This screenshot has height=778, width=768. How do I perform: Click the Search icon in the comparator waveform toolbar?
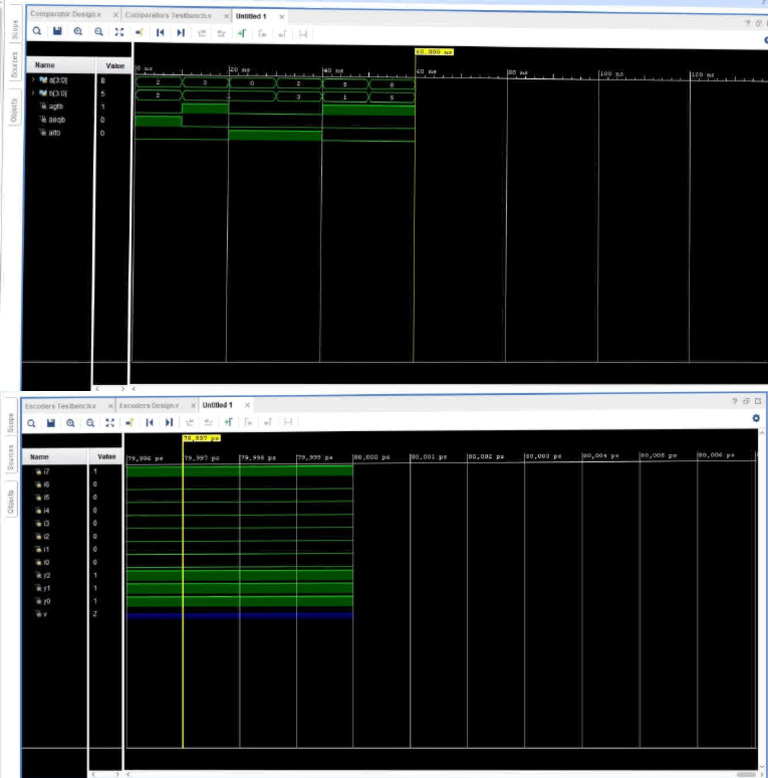[37, 31]
